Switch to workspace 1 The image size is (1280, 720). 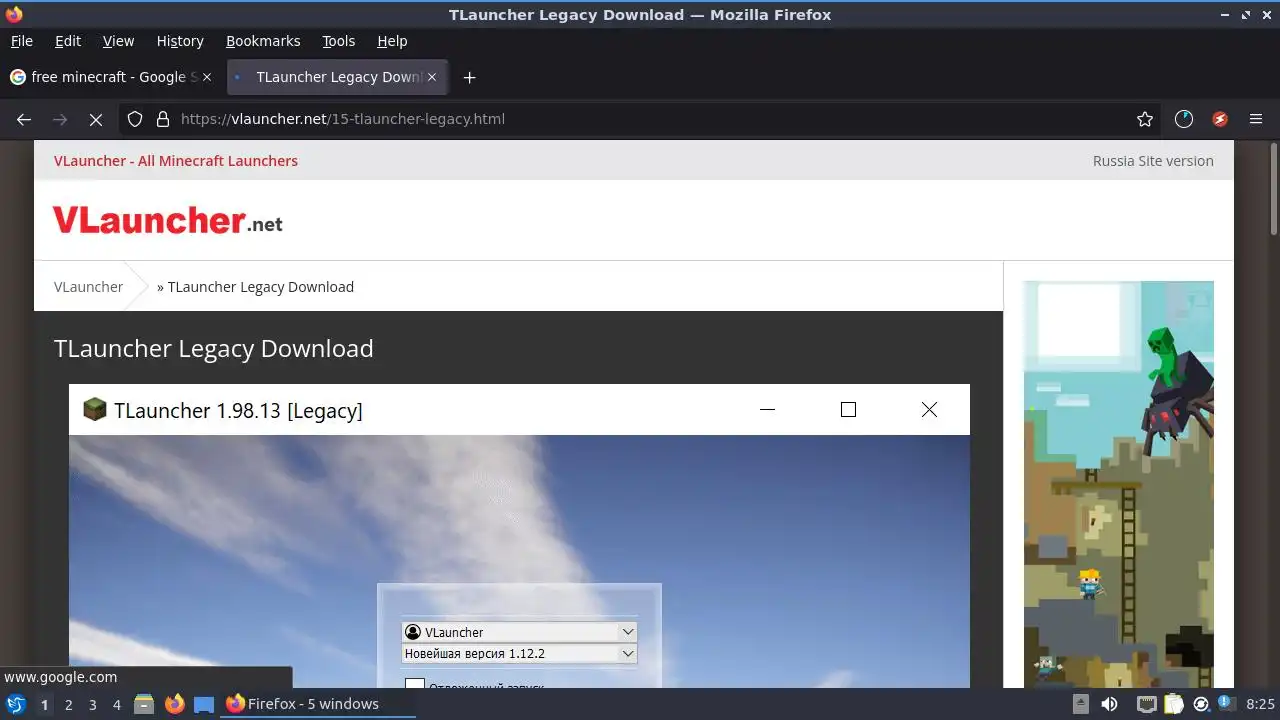(x=44, y=704)
